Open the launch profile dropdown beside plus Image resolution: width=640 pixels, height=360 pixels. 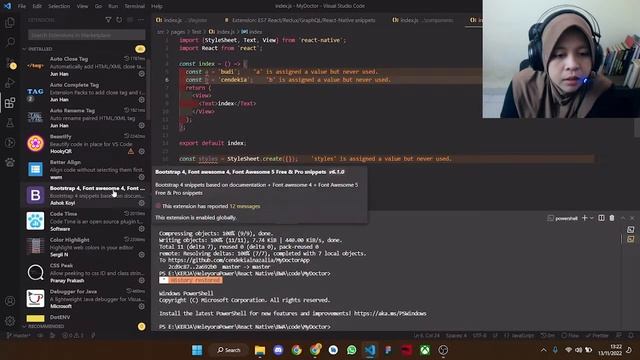(591, 218)
